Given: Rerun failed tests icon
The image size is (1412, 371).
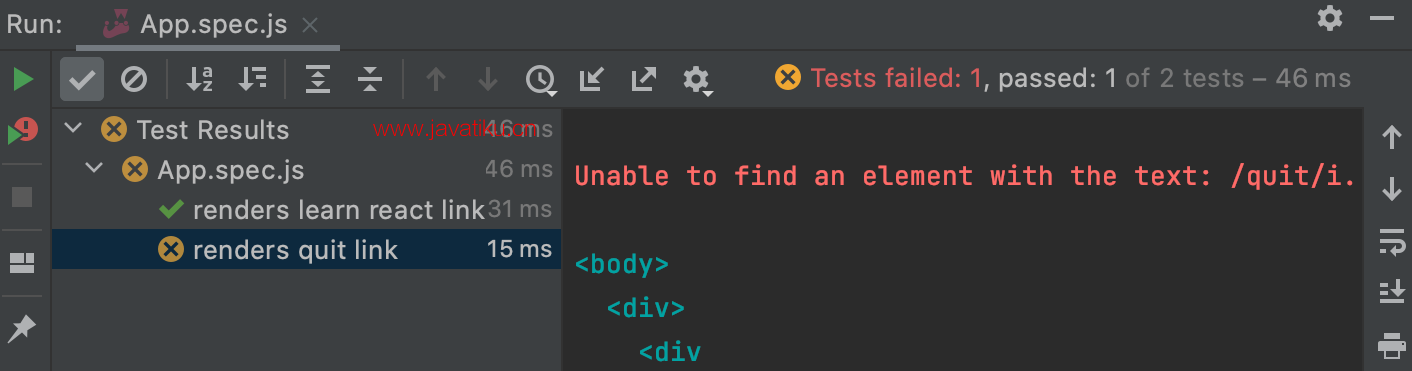Looking at the screenshot, I should point(23,131).
